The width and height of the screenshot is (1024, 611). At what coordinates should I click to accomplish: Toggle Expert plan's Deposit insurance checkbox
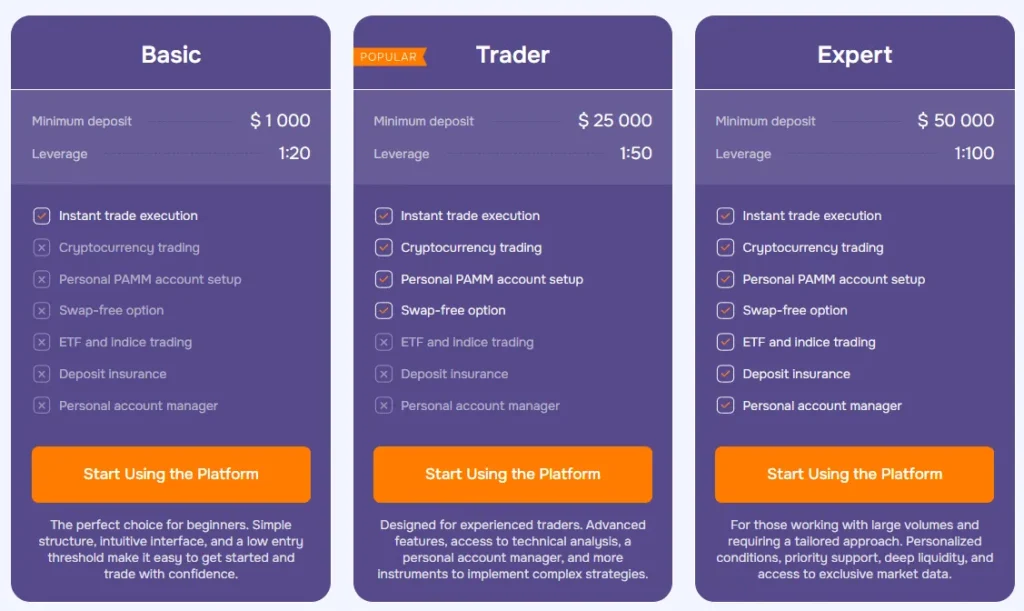725,374
